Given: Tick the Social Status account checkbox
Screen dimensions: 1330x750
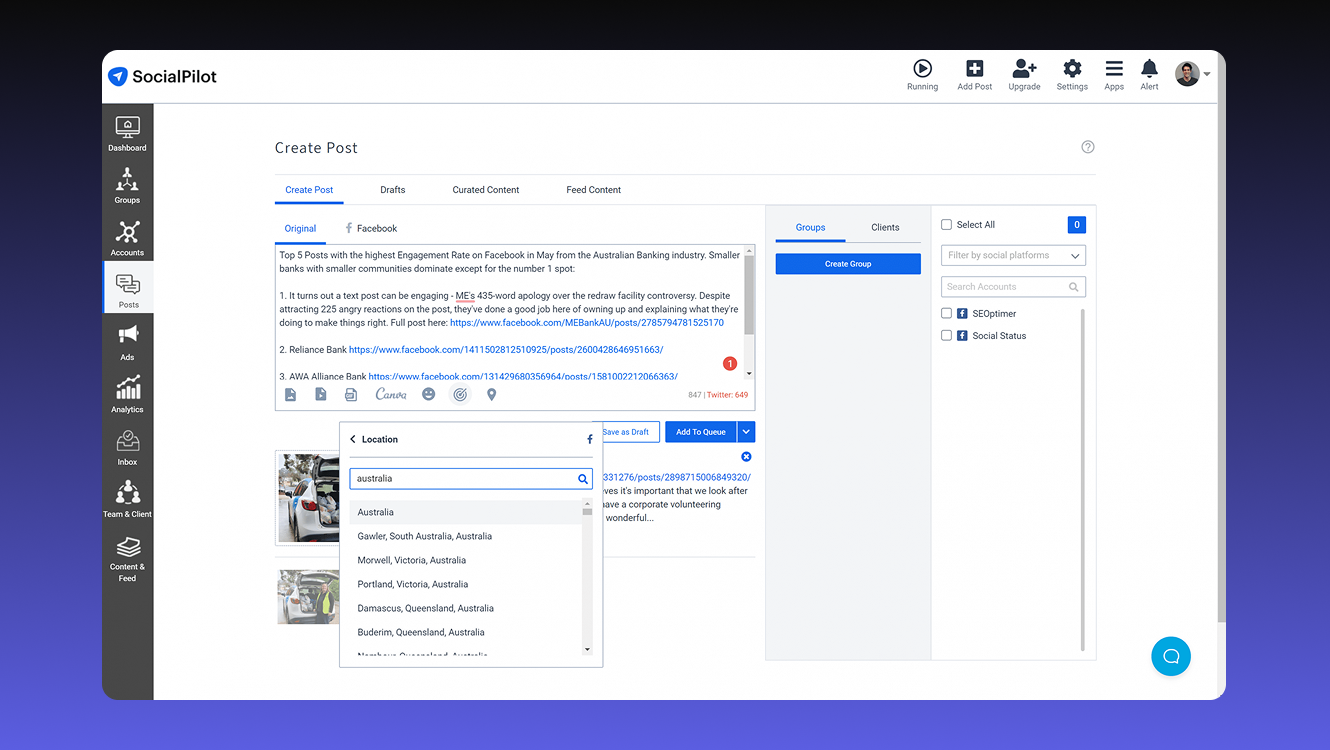Looking at the screenshot, I should 947,336.
